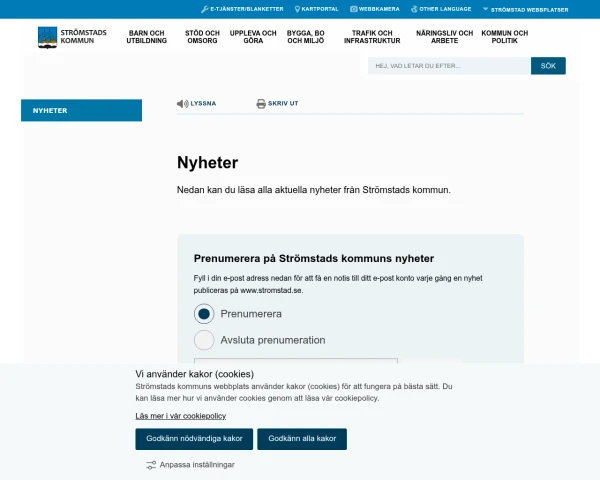Select Nyheter in the sidebar
600x480 pixels.
pos(82,110)
